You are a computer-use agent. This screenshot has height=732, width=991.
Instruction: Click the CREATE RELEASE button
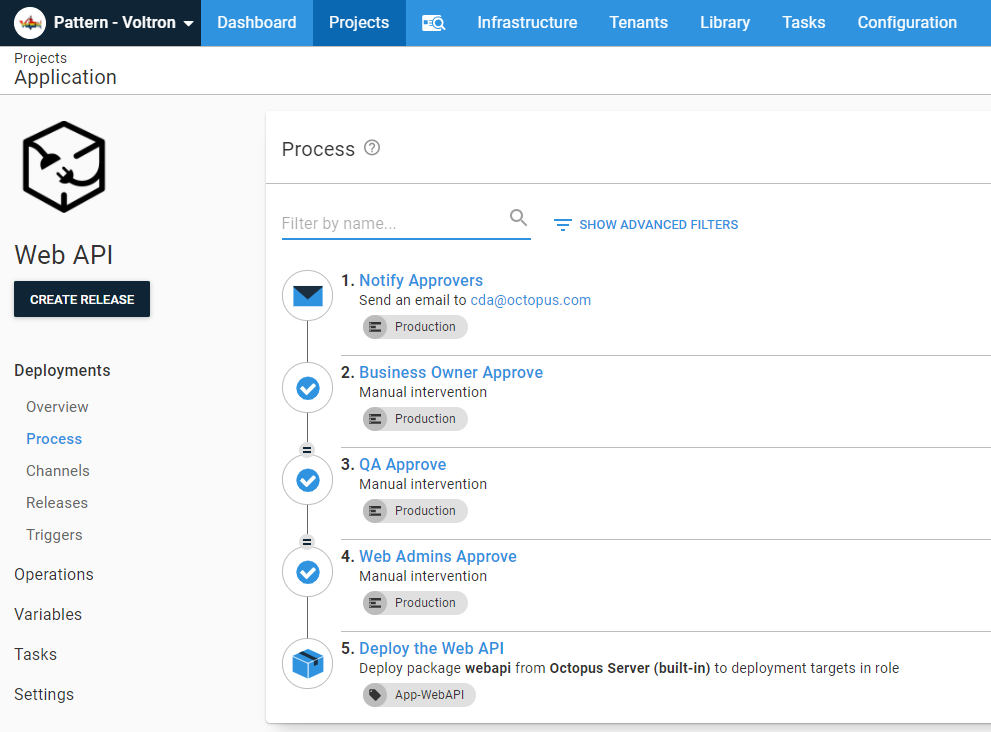(x=81, y=299)
